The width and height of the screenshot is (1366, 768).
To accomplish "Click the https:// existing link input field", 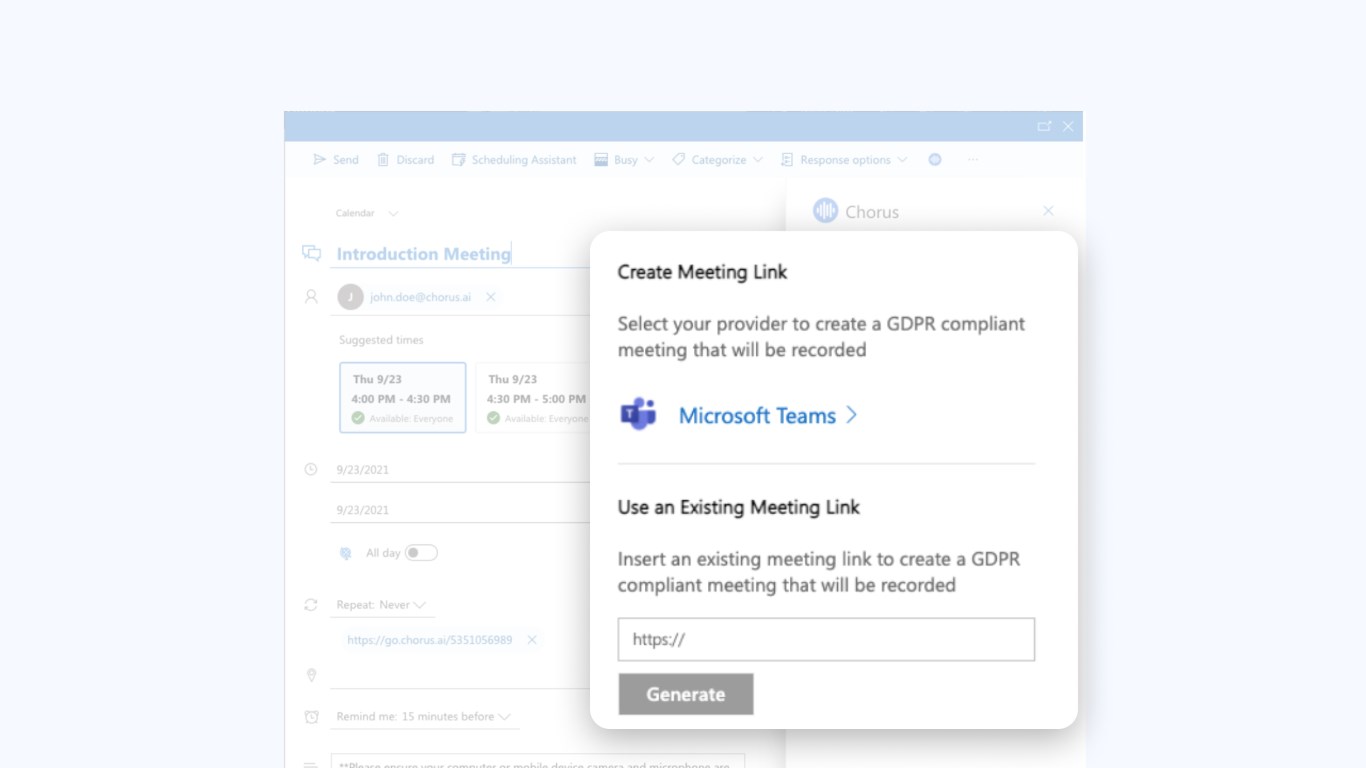I will point(826,640).
